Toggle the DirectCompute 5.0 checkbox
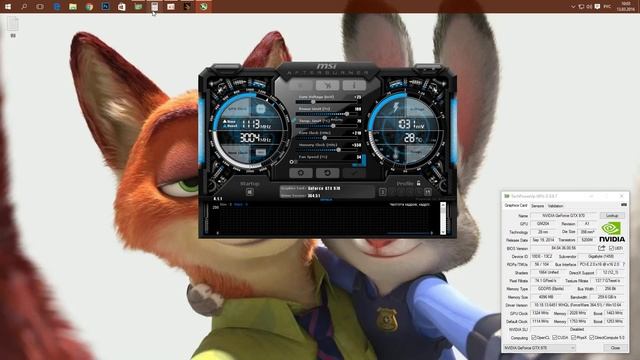Screen dimensions: 640x360 (x=591, y=338)
